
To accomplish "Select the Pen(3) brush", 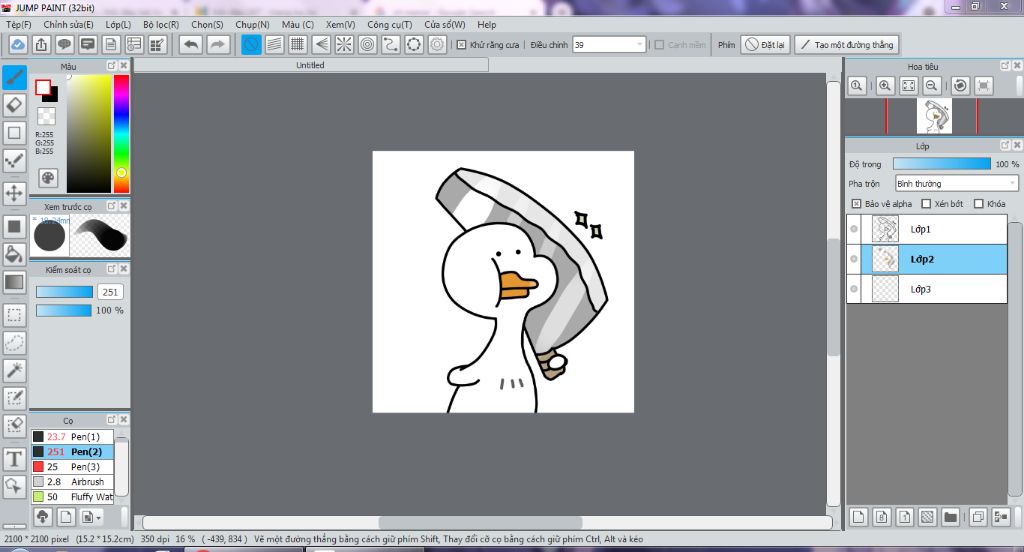I will coord(72,466).
